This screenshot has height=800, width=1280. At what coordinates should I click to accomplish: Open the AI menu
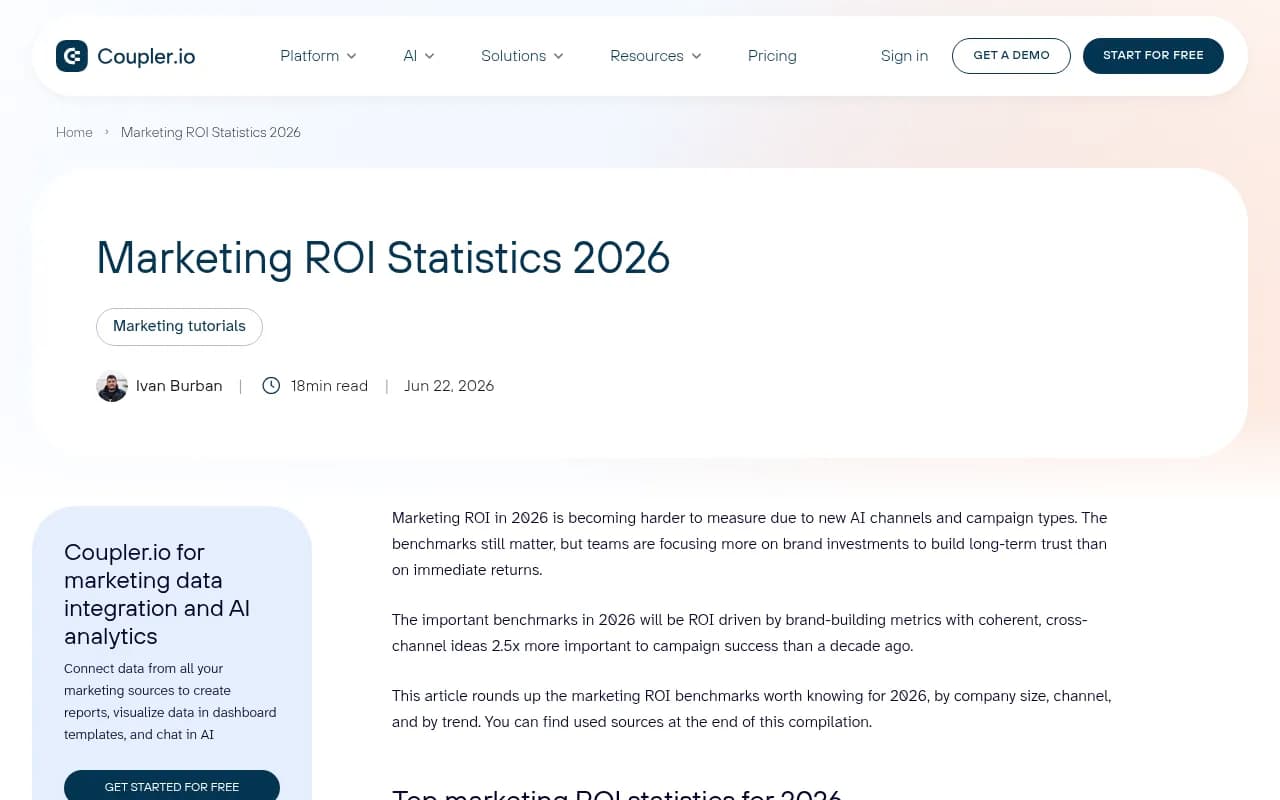tap(410, 56)
